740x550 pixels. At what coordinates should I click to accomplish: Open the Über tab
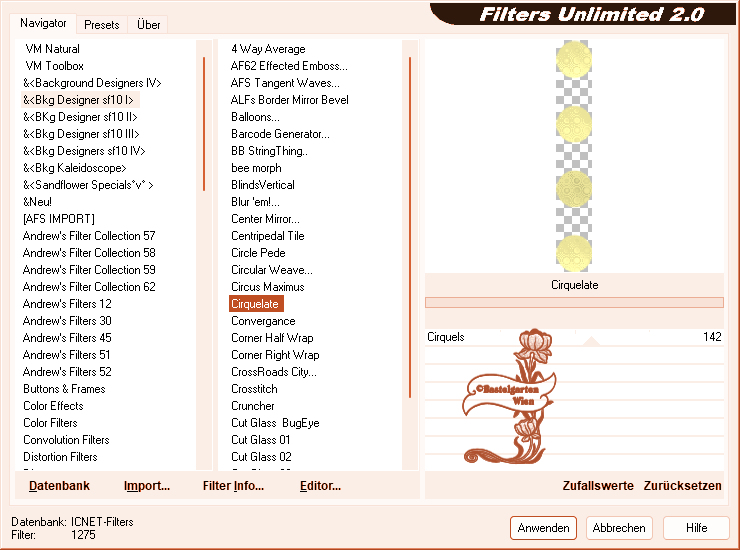(x=148, y=25)
